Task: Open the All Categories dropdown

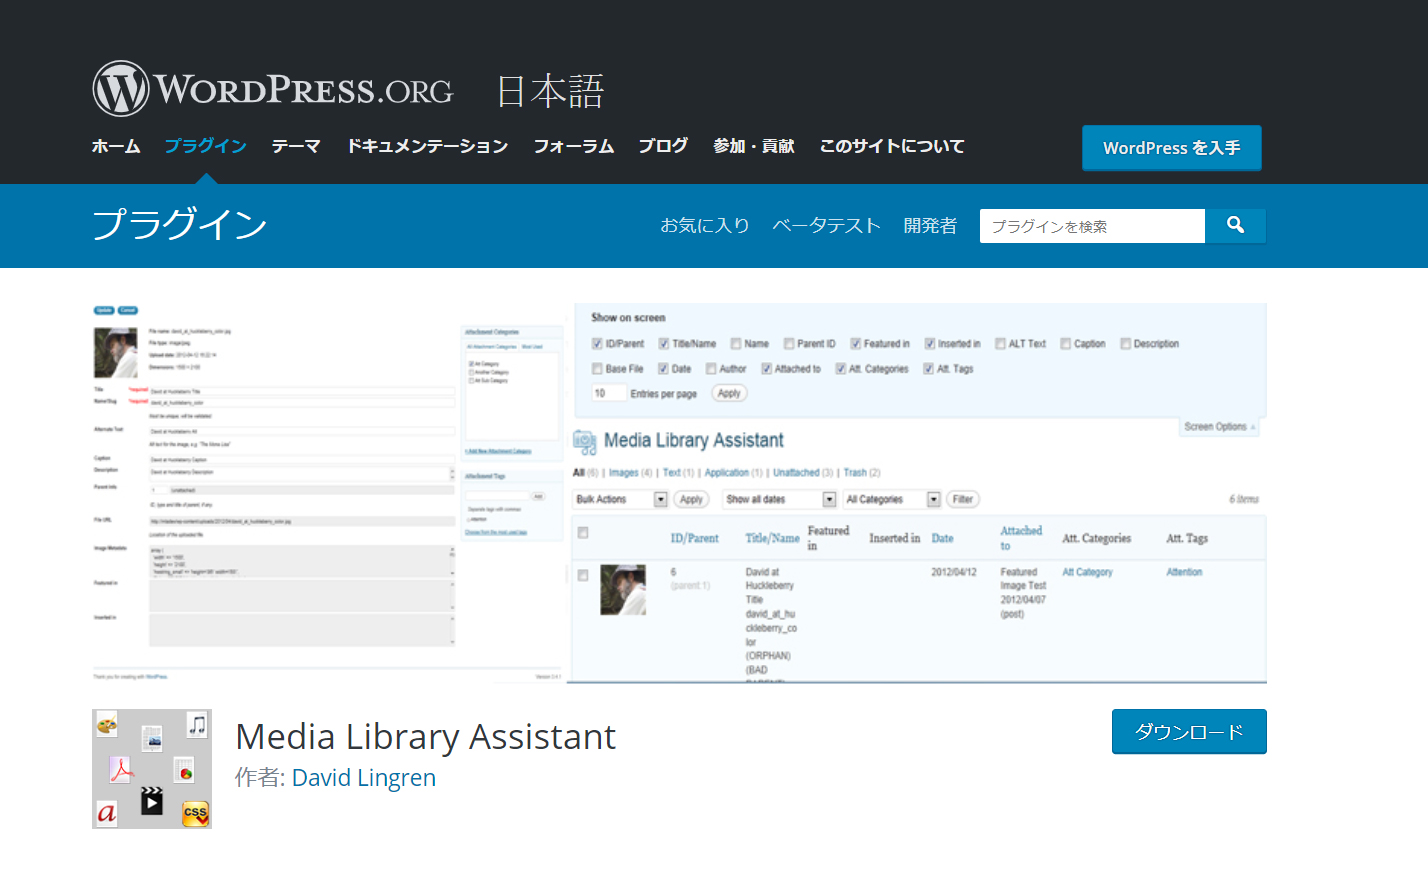Action: click(x=891, y=498)
